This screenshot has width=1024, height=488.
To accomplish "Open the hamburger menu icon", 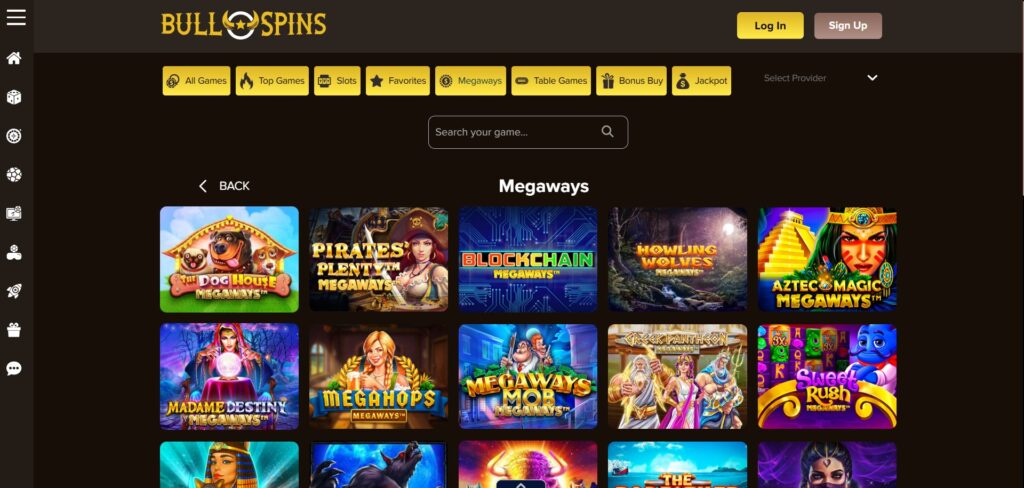I will pyautogui.click(x=16, y=17).
